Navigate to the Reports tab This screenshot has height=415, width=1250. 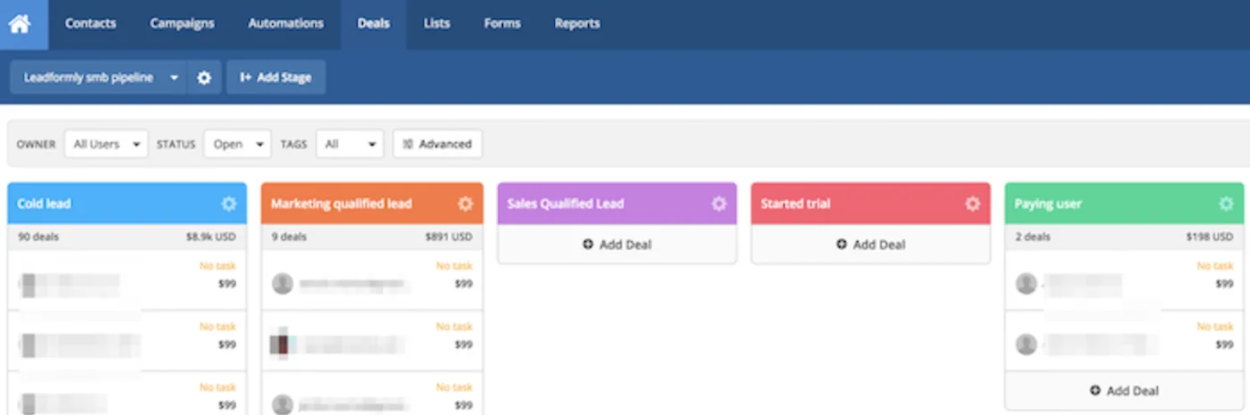click(577, 24)
